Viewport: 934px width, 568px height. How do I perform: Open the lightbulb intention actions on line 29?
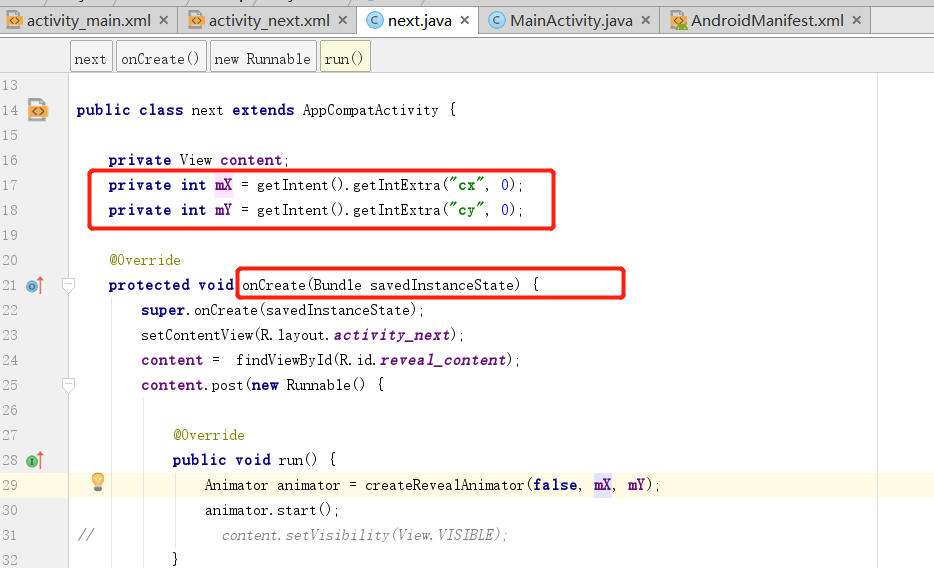(x=98, y=482)
